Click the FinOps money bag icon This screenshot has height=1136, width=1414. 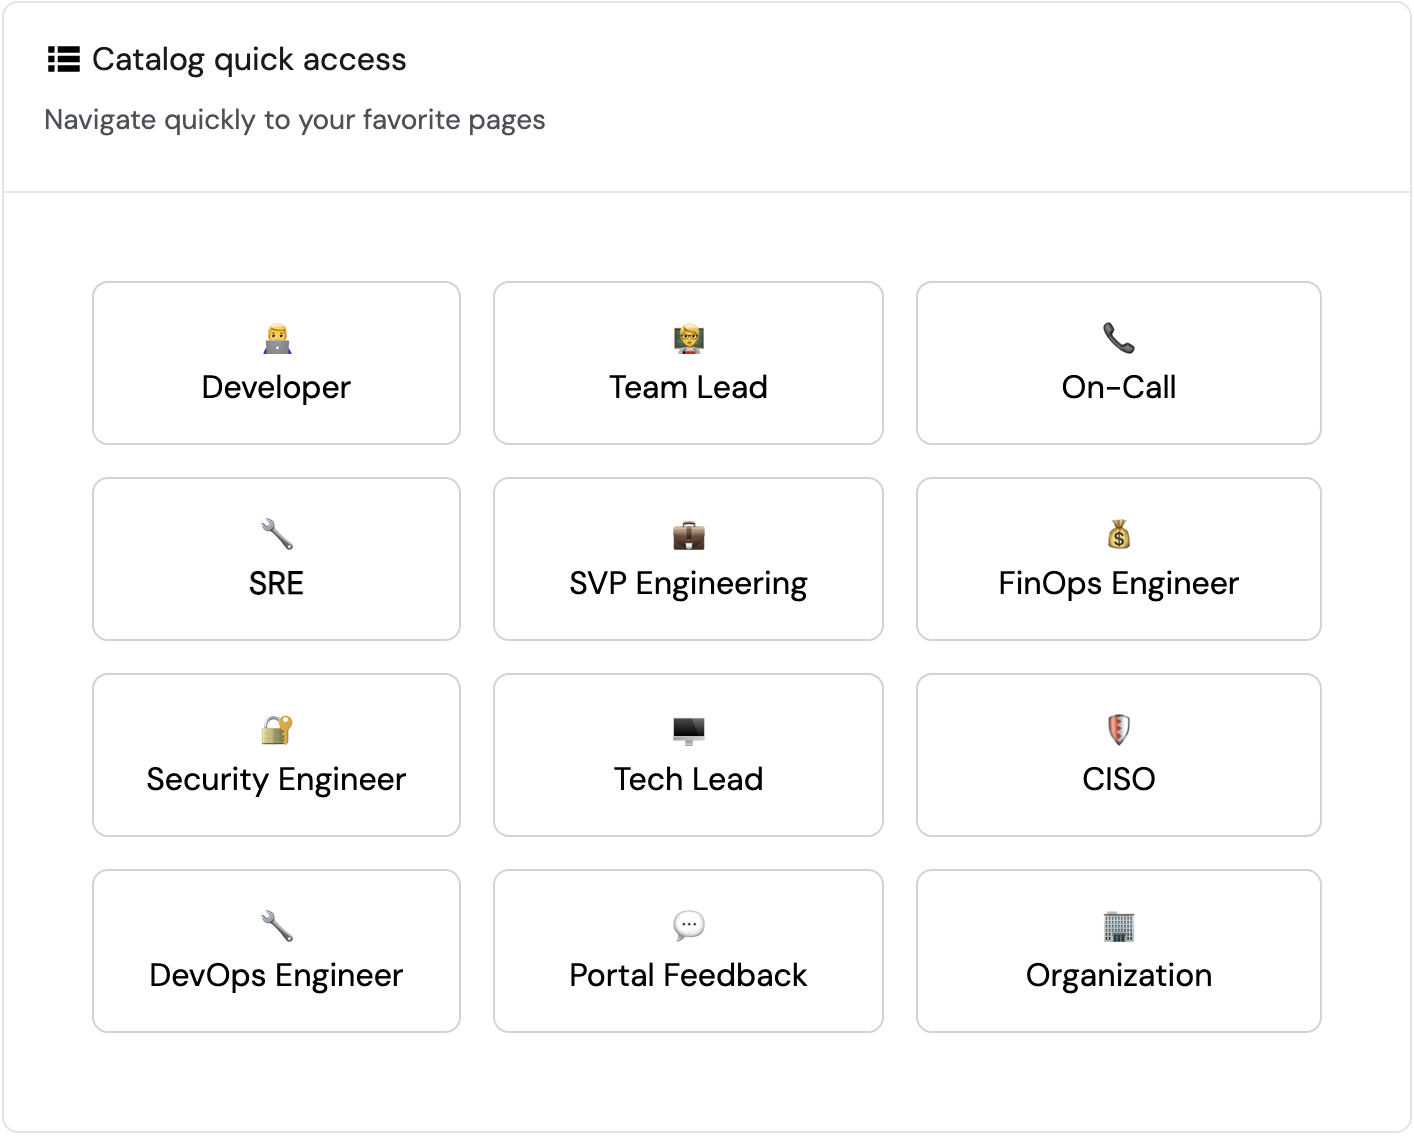(x=1118, y=535)
